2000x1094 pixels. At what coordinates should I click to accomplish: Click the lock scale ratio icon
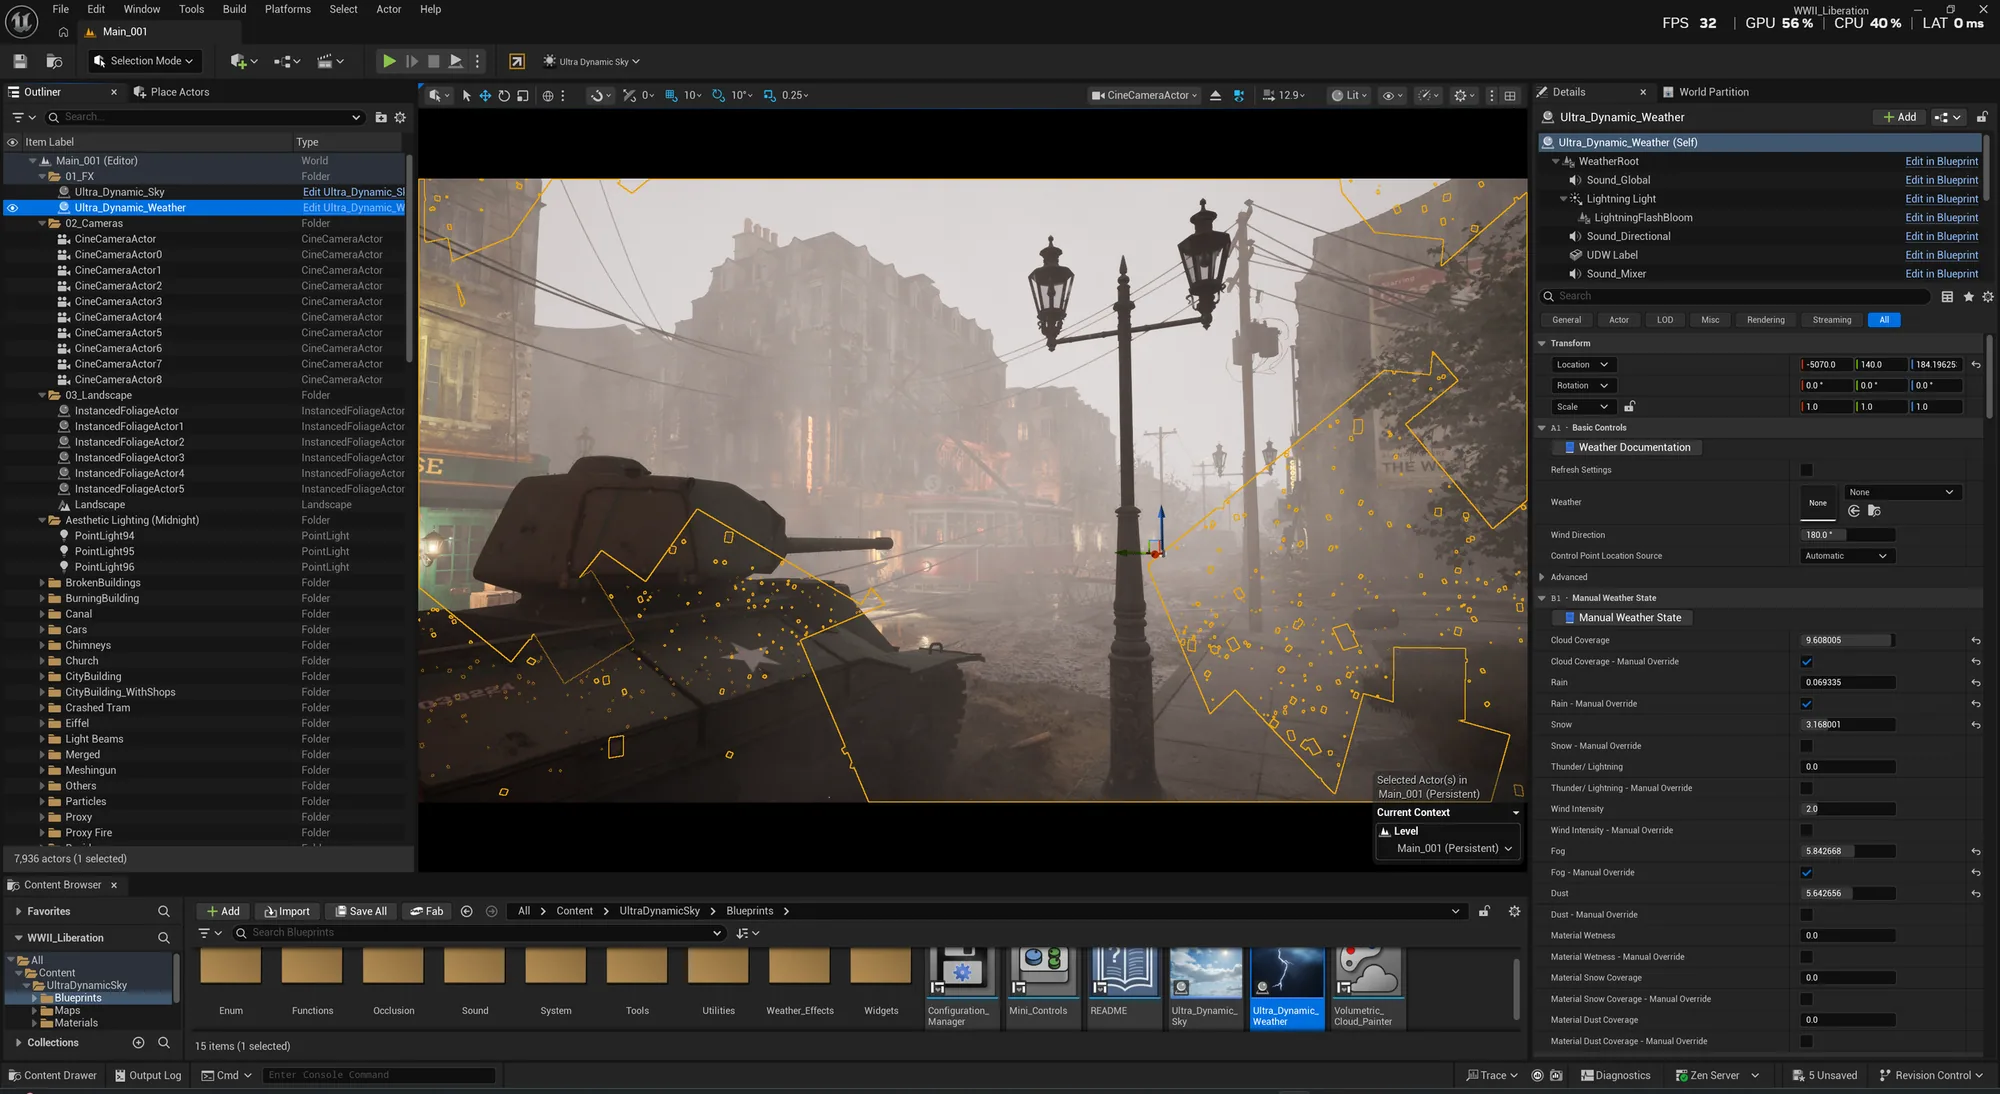[x=1629, y=407]
